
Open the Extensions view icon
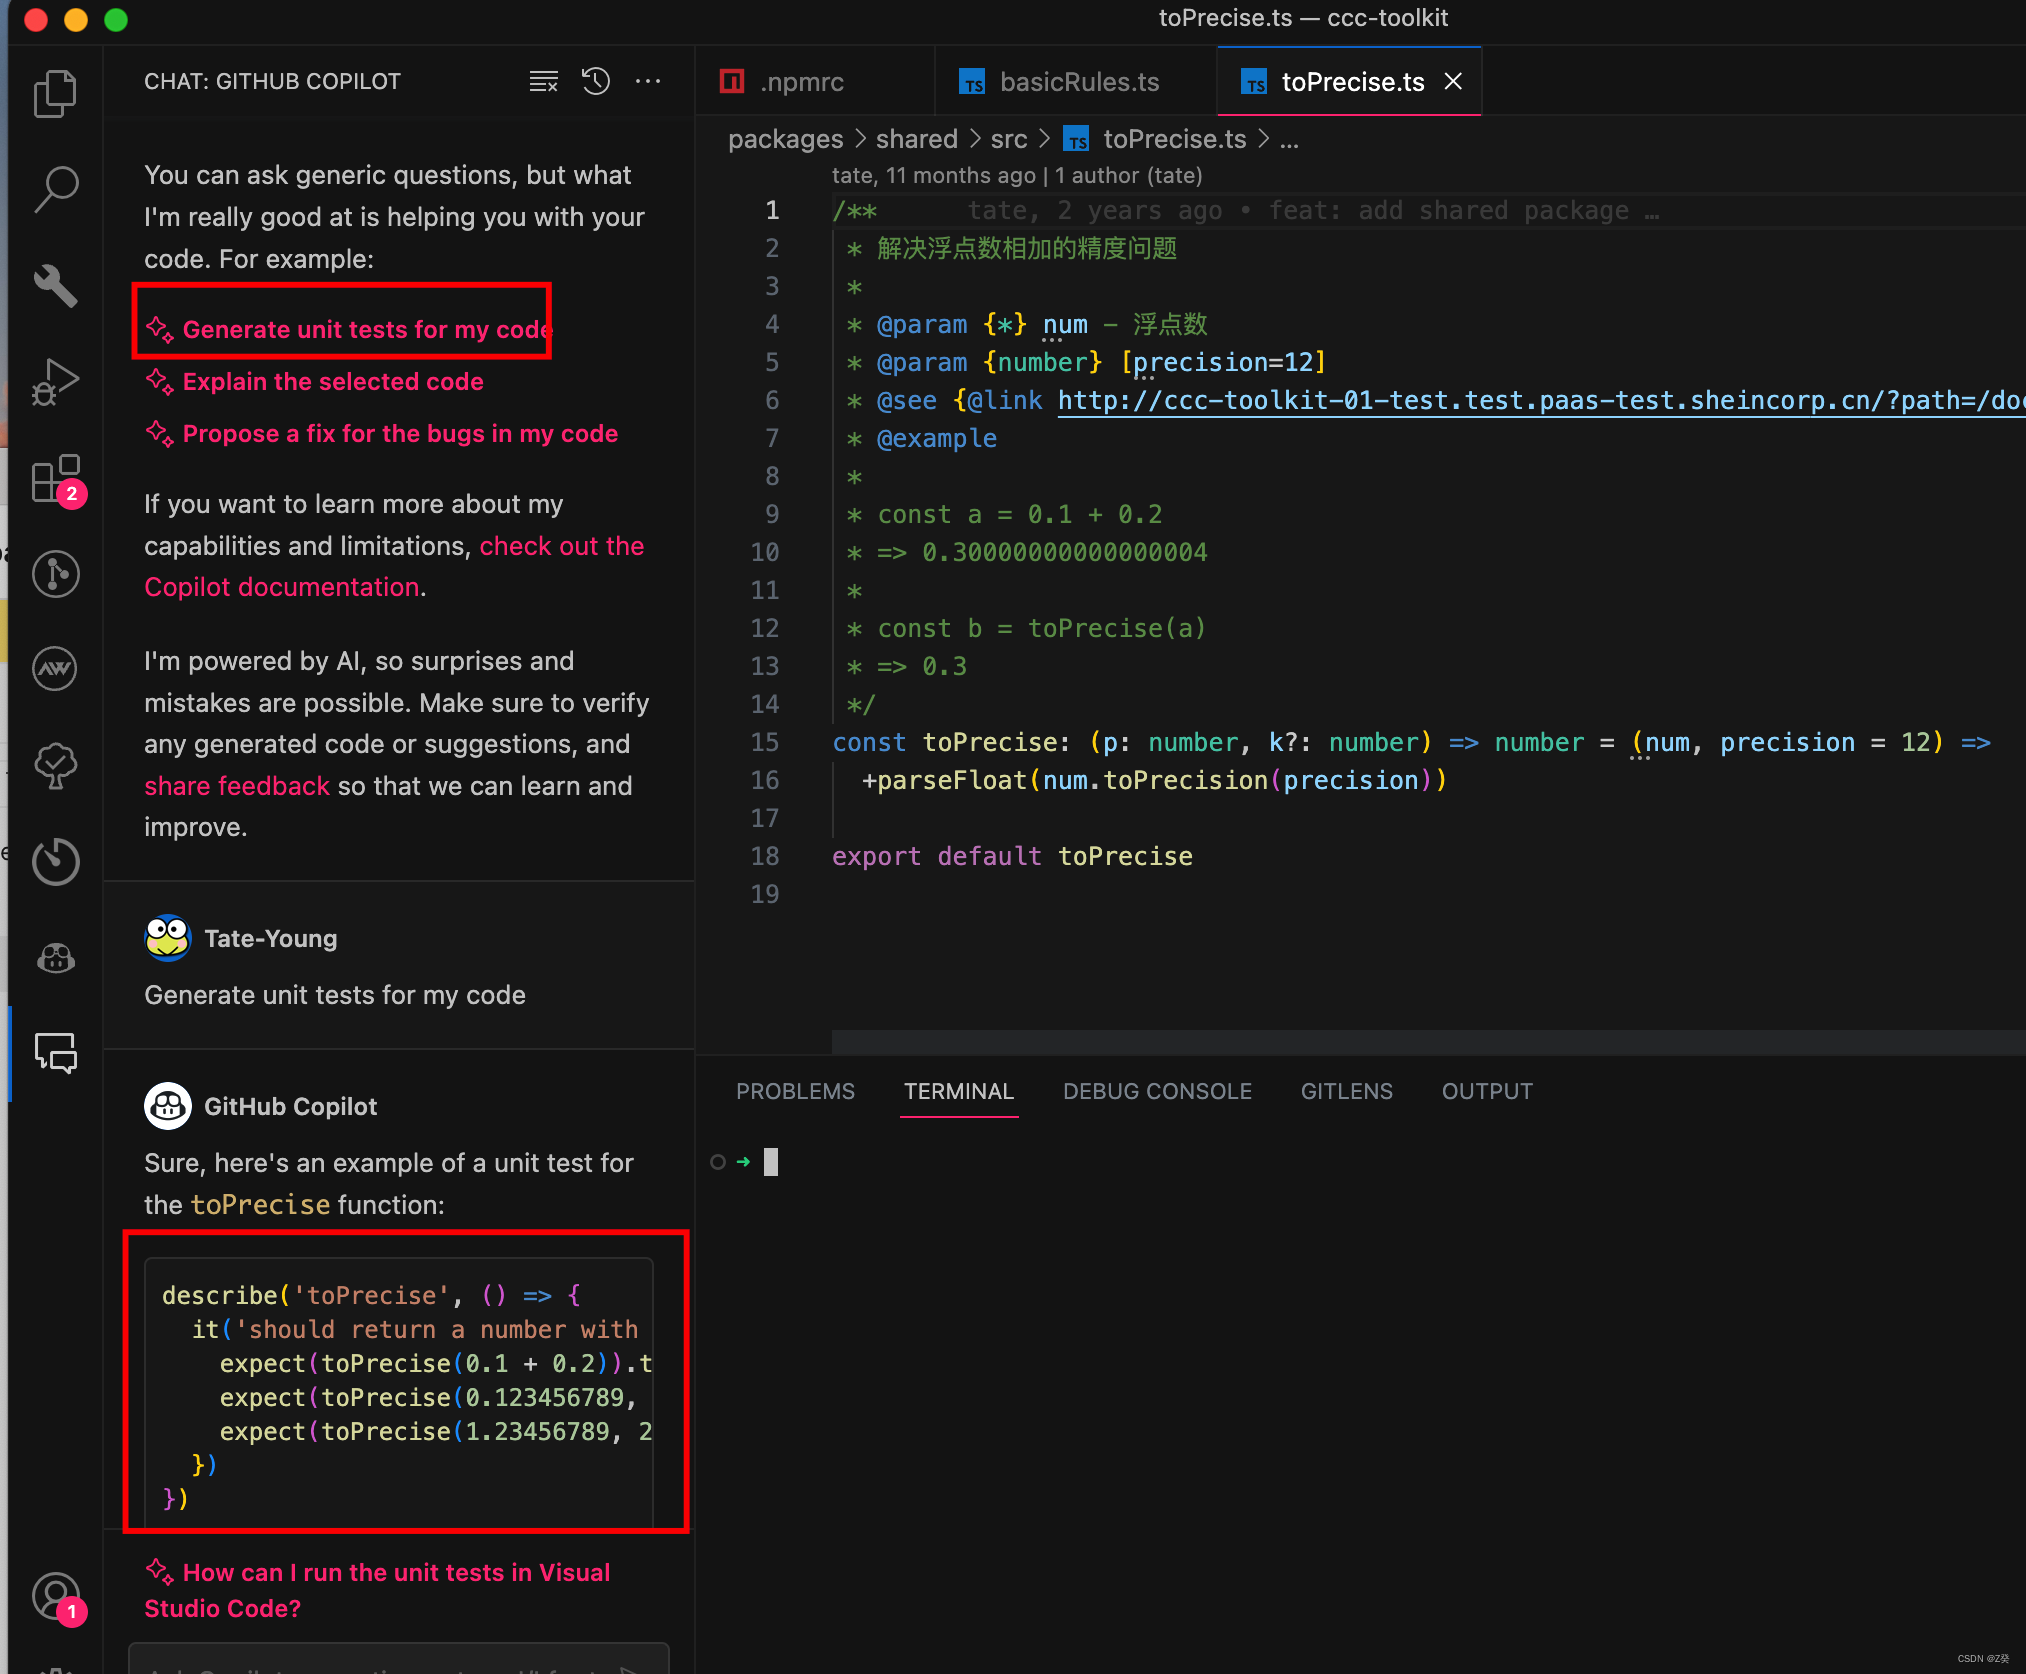coord(55,480)
